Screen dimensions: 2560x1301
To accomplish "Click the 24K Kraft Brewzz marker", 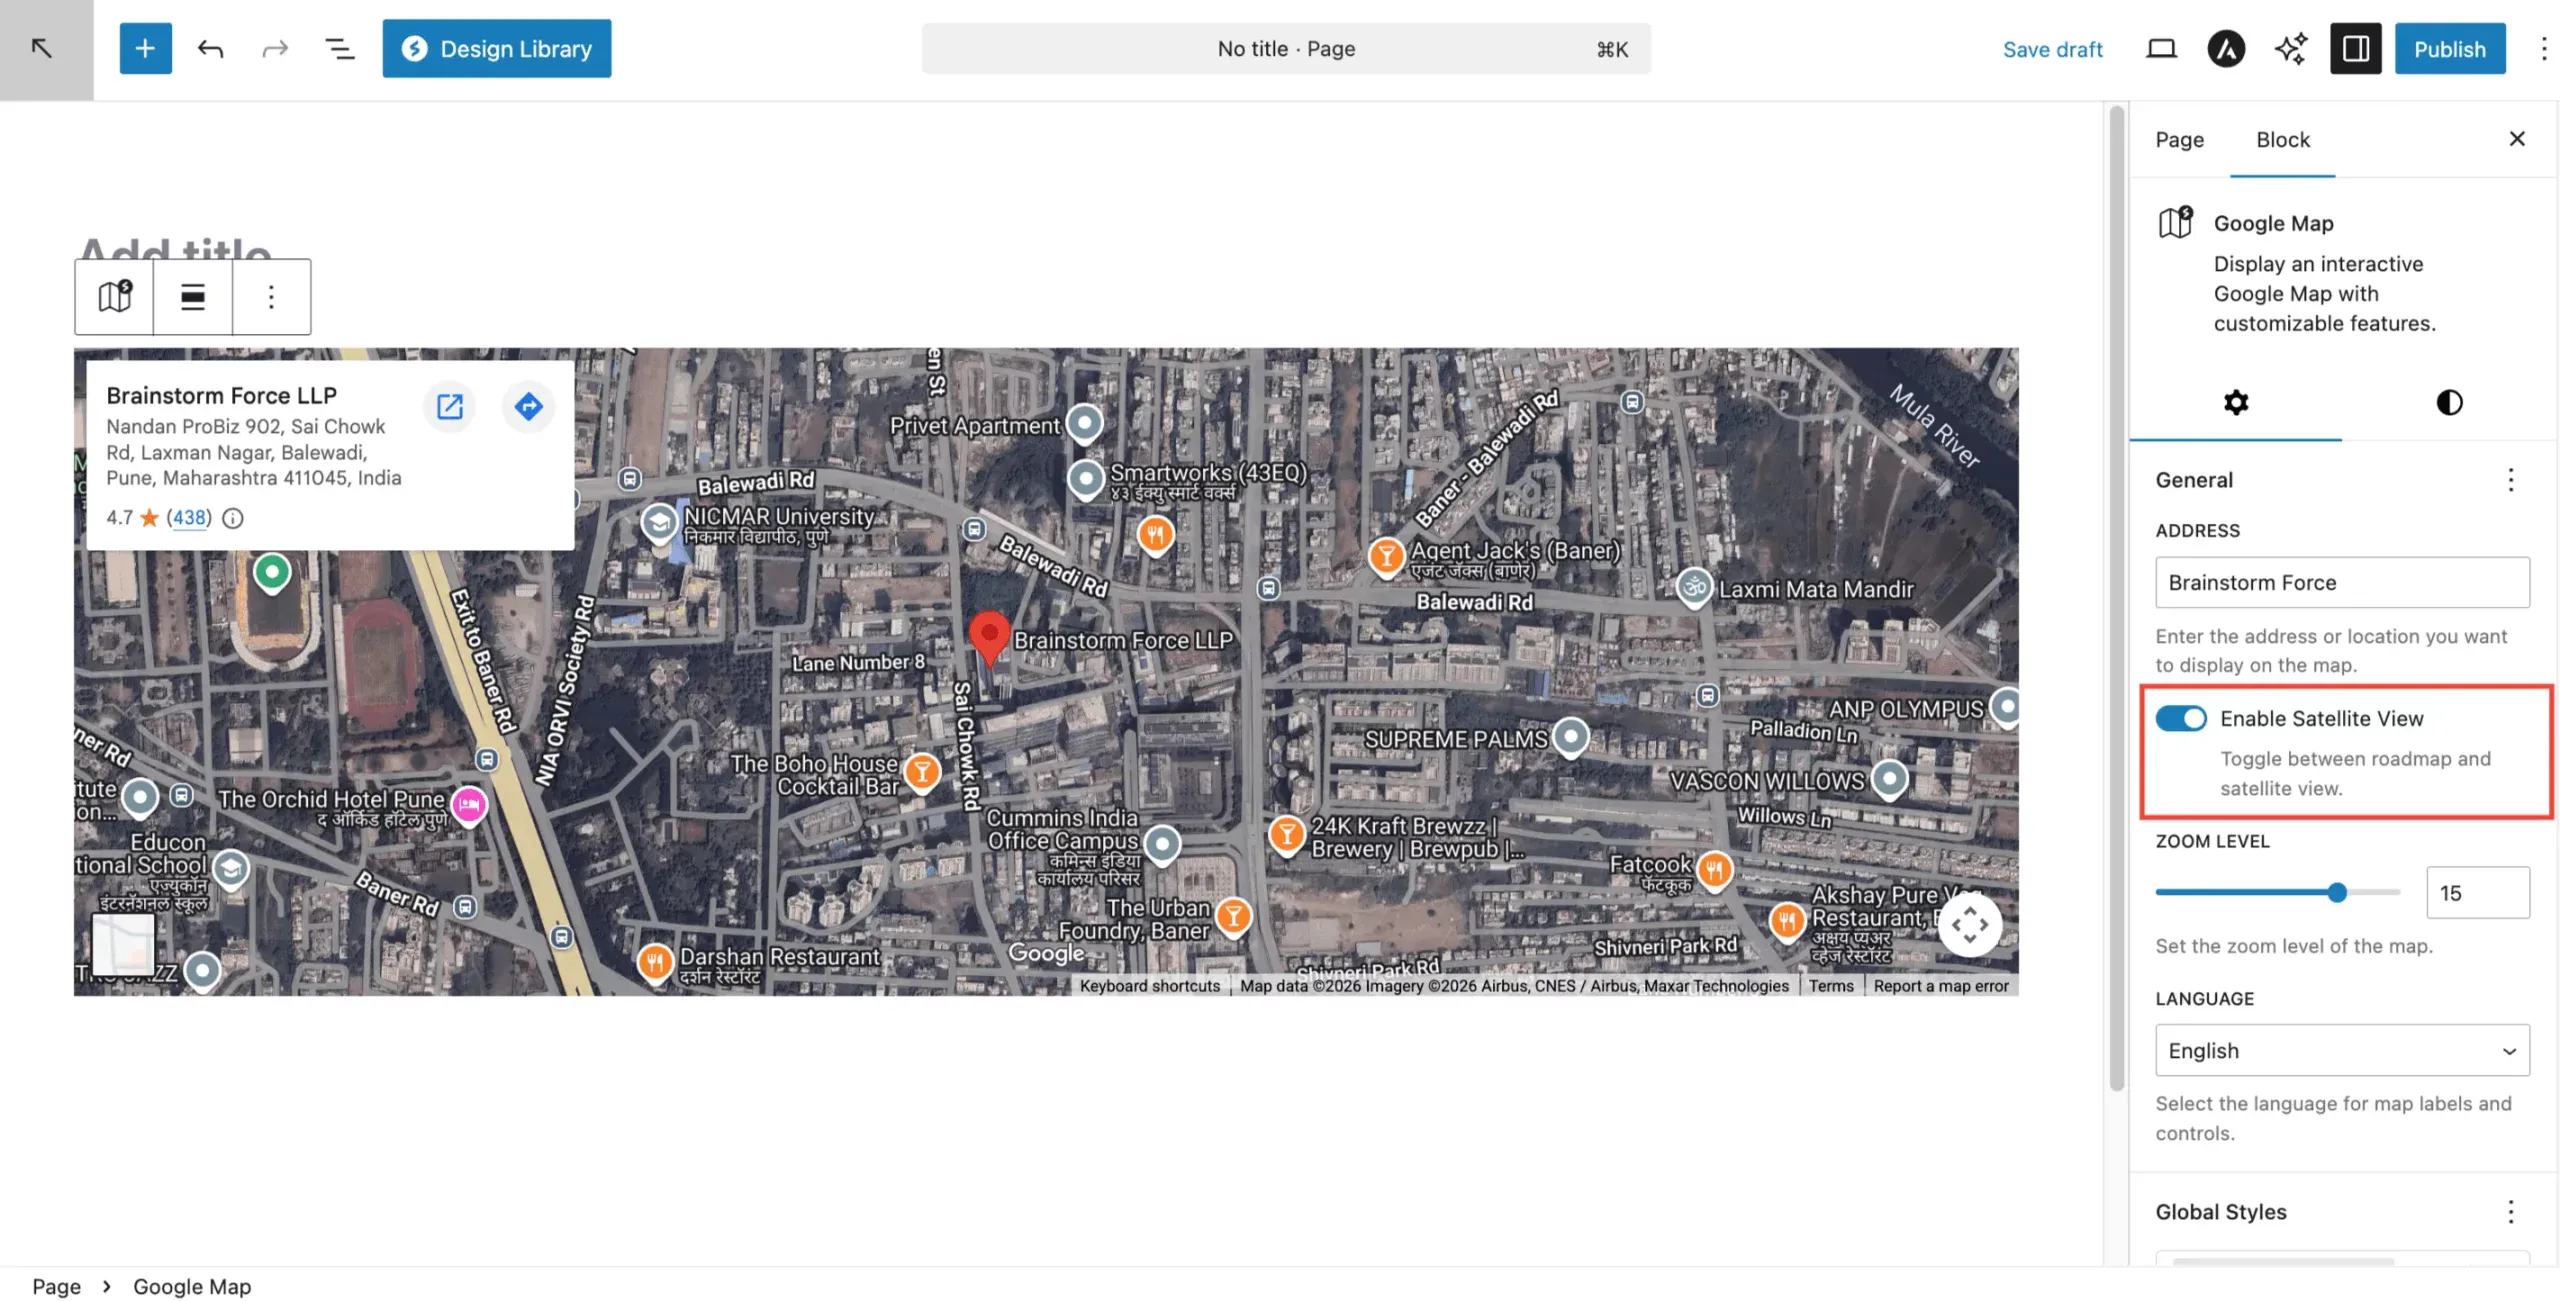I will pos(1287,834).
